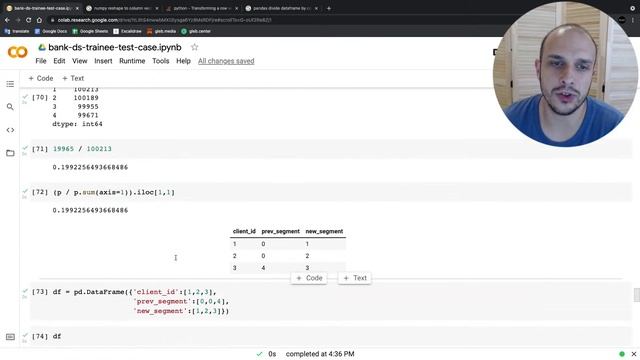Open the table of contents sidebar icon
Screen dimensions: 640x360
[x=10, y=84]
